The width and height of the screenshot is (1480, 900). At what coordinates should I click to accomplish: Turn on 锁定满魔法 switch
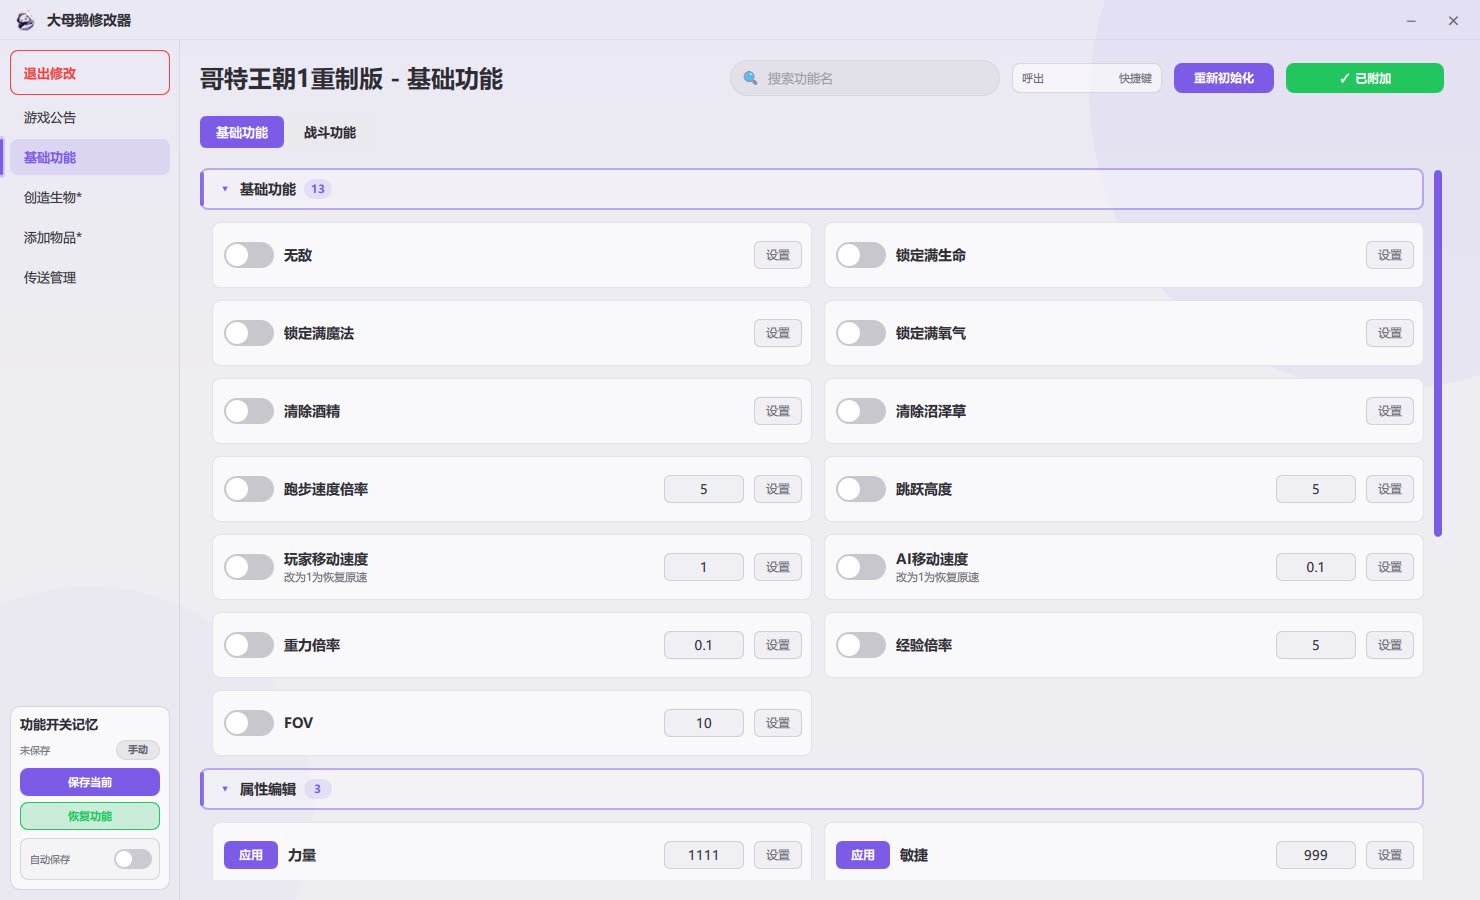click(249, 333)
